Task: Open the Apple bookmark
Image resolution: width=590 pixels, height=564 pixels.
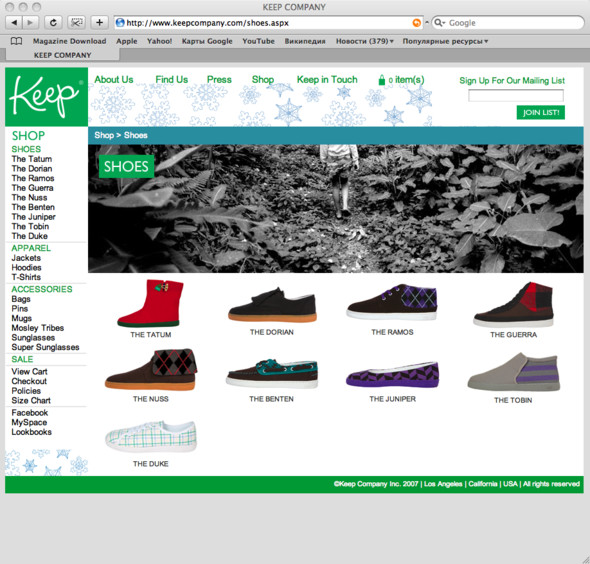Action: click(x=126, y=41)
